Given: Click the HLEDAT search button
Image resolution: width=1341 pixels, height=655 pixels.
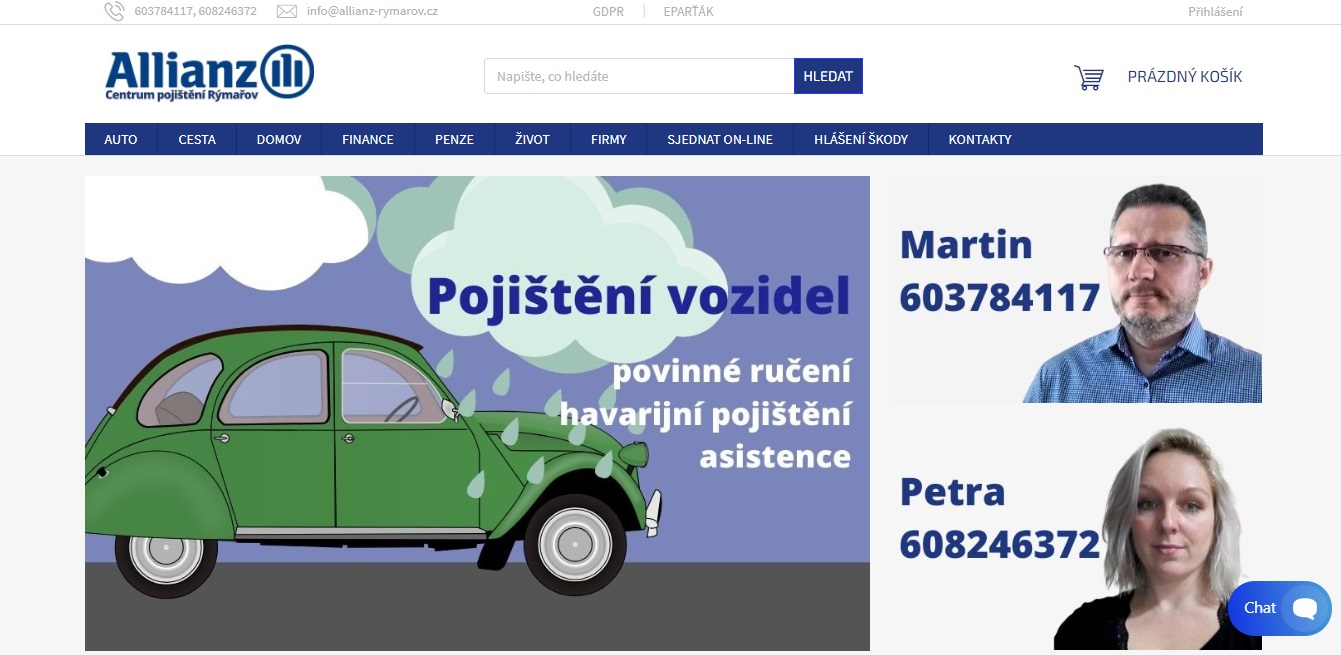Looking at the screenshot, I should [828, 76].
